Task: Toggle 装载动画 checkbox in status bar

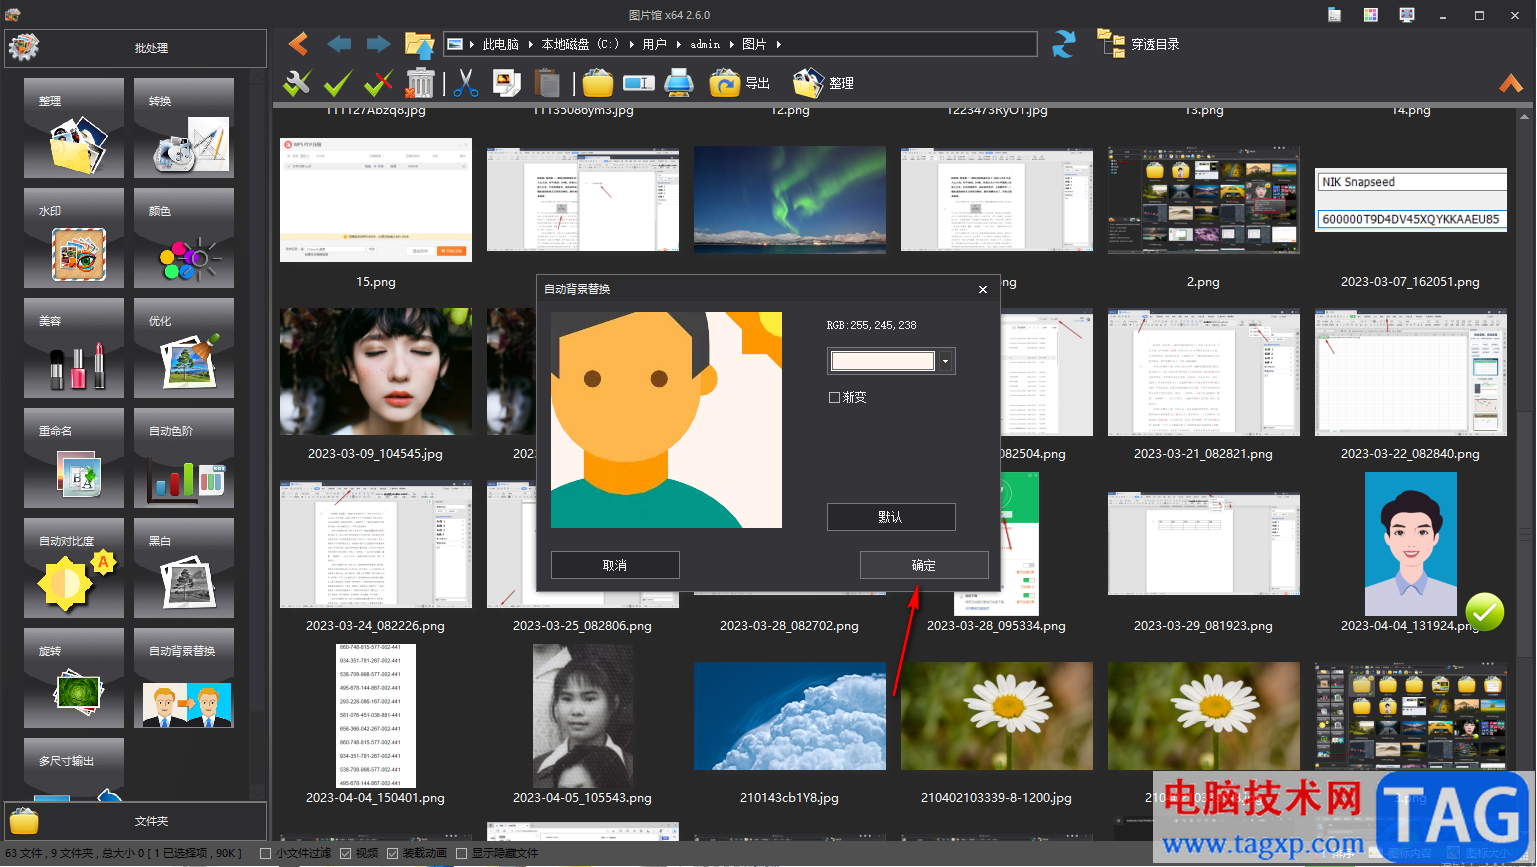Action: point(393,854)
